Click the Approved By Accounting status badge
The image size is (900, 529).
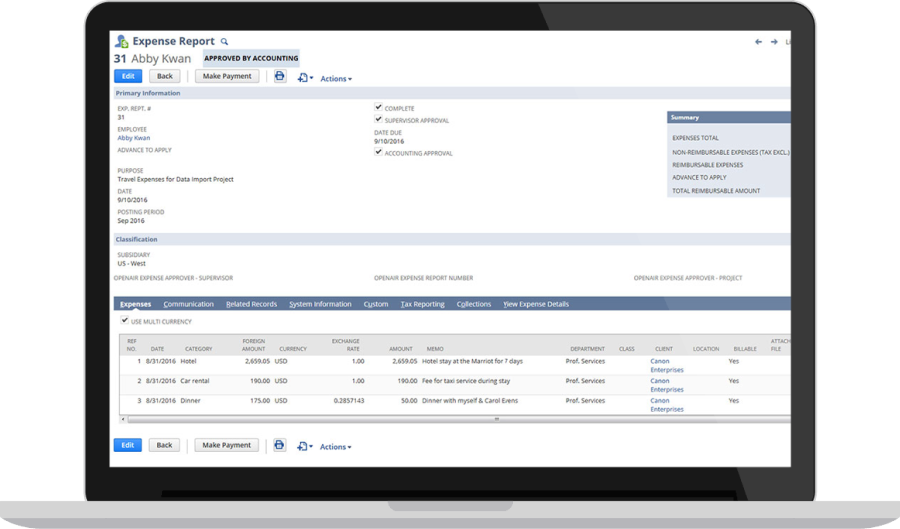(251, 58)
